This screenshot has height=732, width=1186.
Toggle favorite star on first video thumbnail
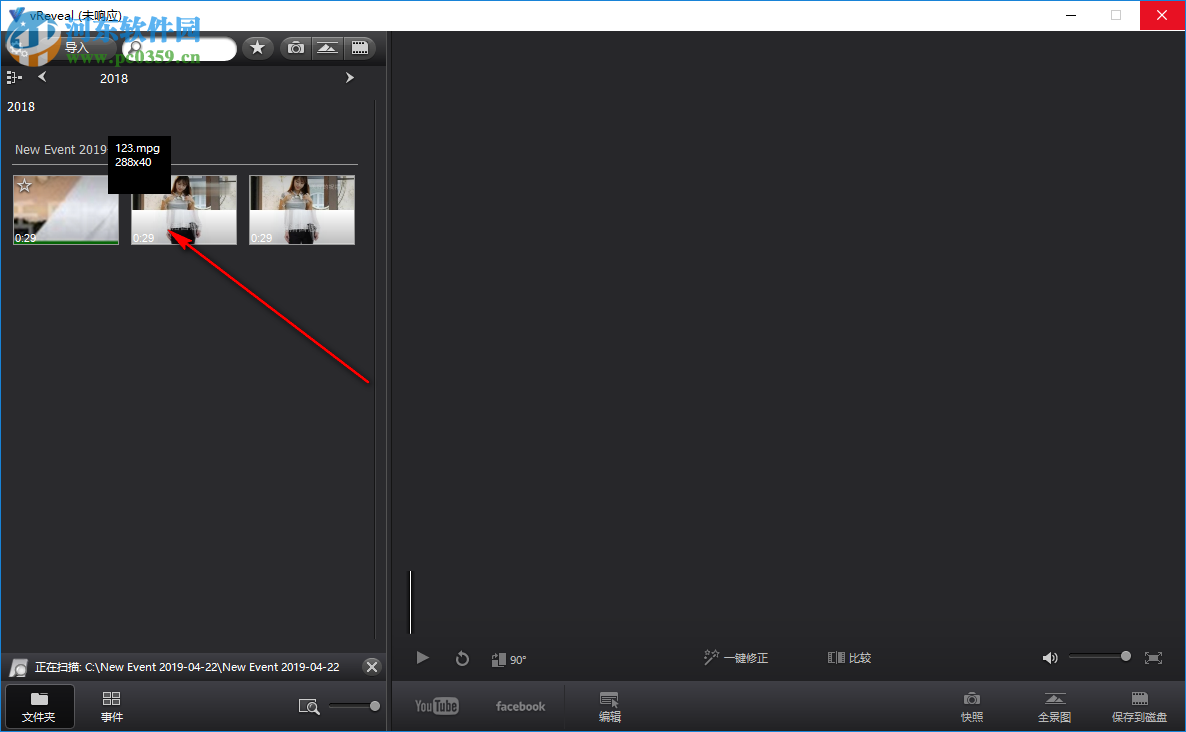click(24, 185)
